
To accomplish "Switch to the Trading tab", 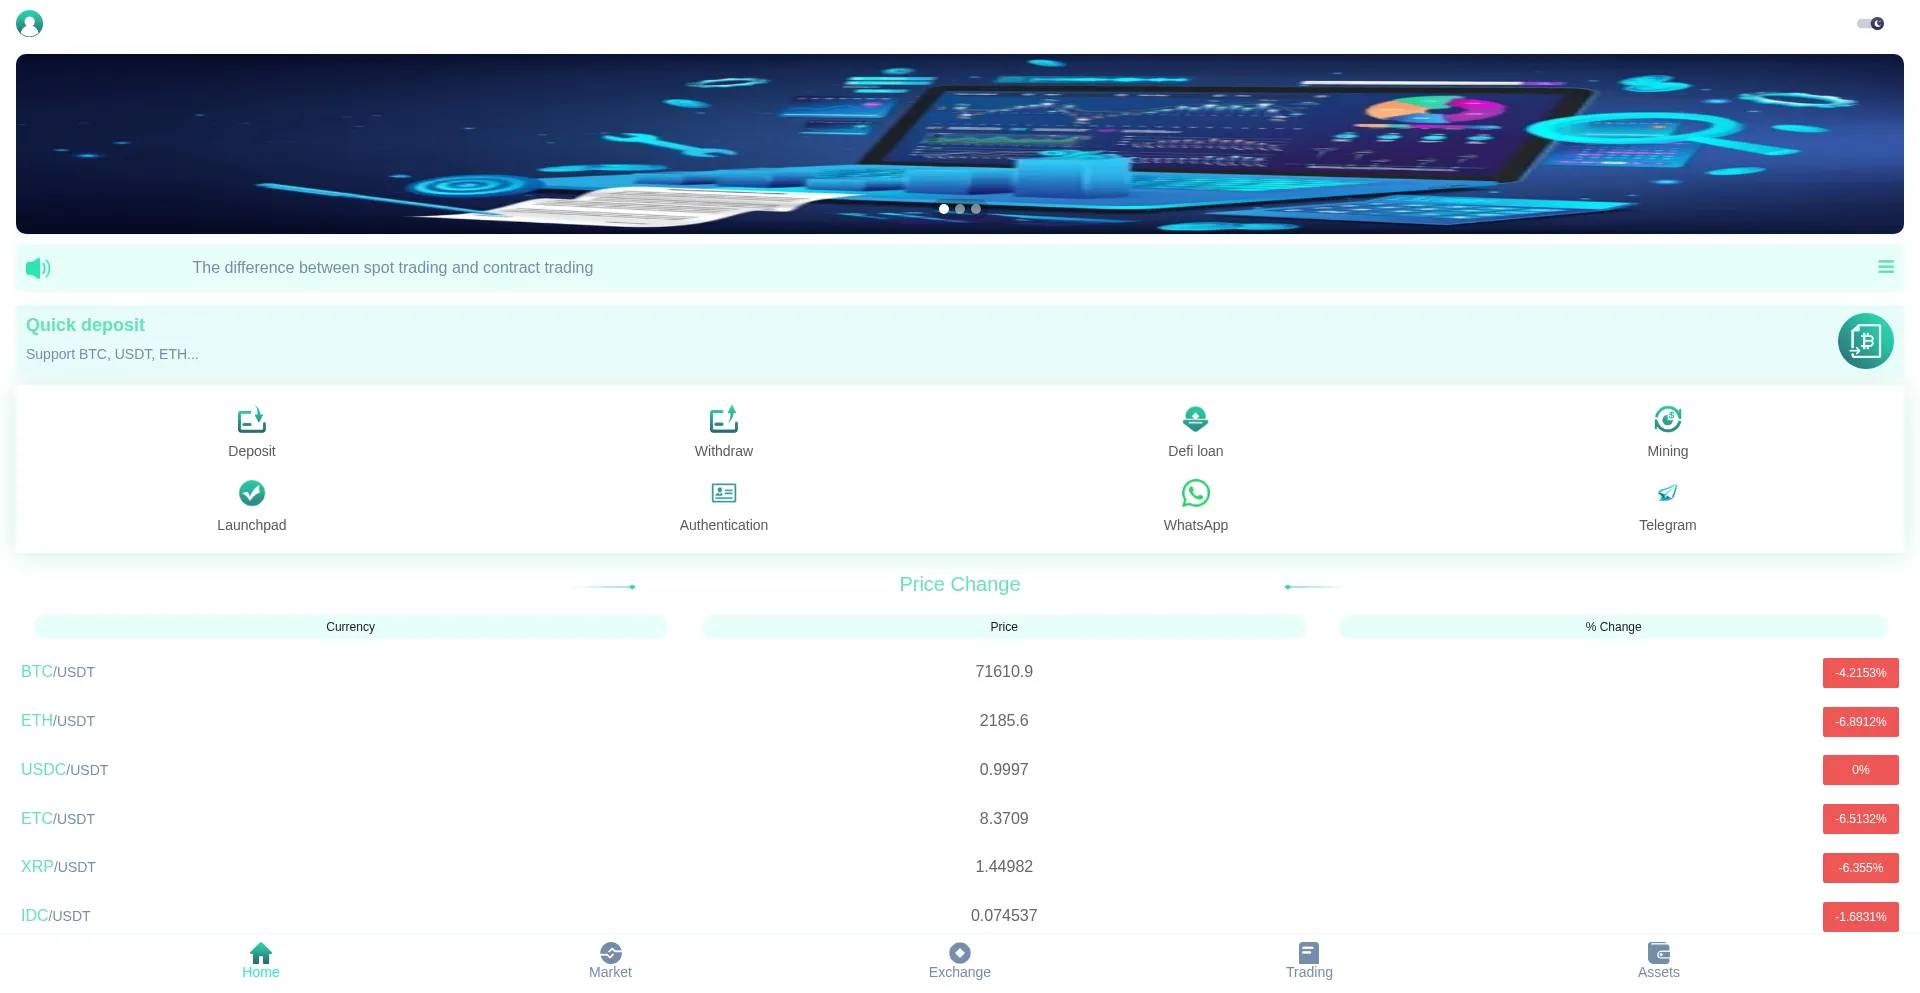I will [x=1309, y=961].
